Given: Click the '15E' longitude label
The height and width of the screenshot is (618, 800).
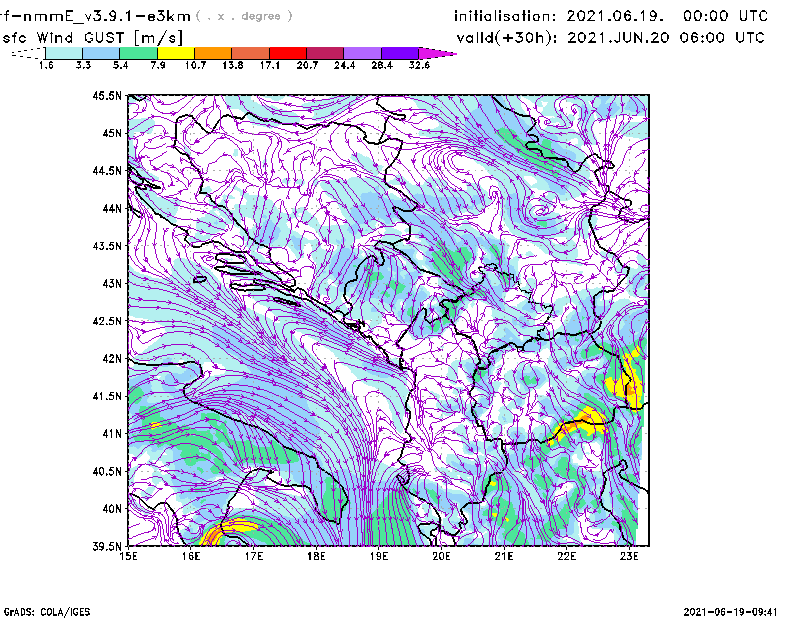Looking at the screenshot, I should click(x=128, y=556).
